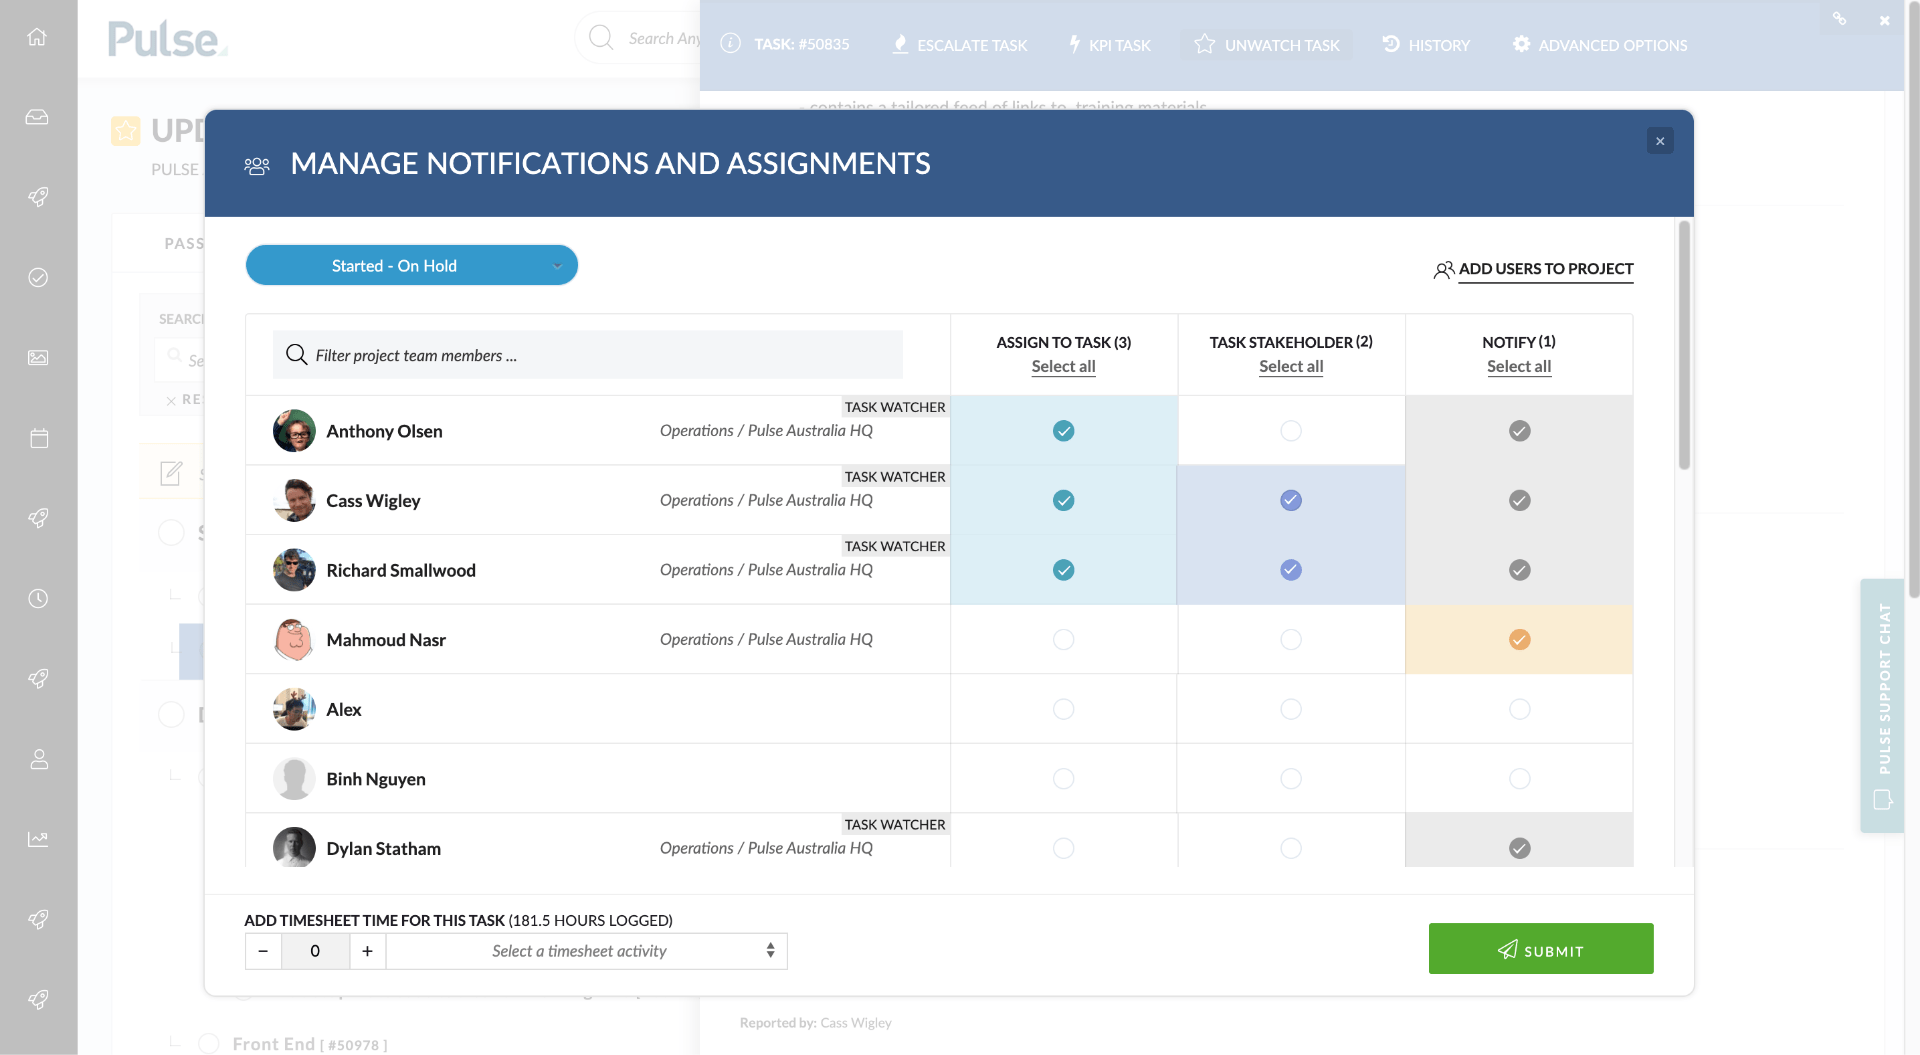Click the search magnifier icon in top bar

601,38
